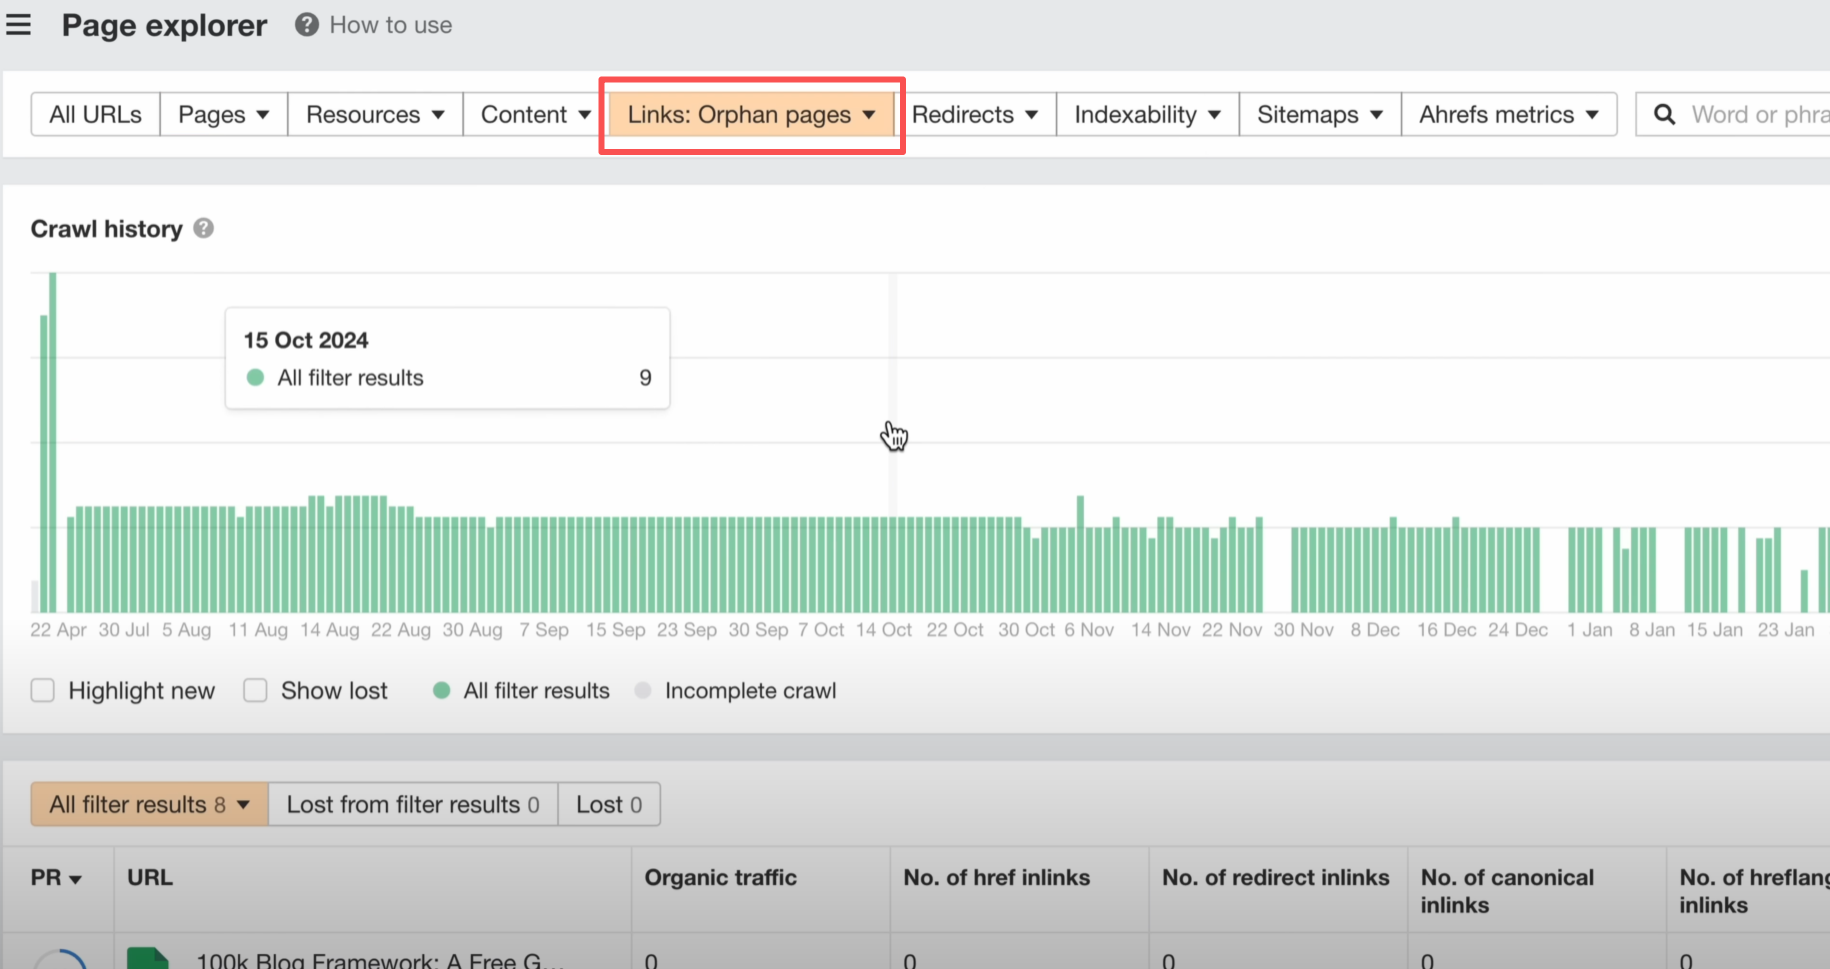Switch to Lost from filter results tab
The image size is (1830, 969).
point(412,805)
